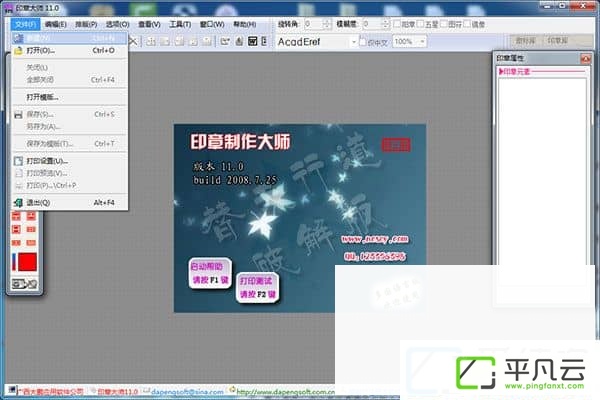Image resolution: width=600 pixels, height=400 pixels.
Task: Click first toolbar icon right of delete X
Action: (151, 41)
